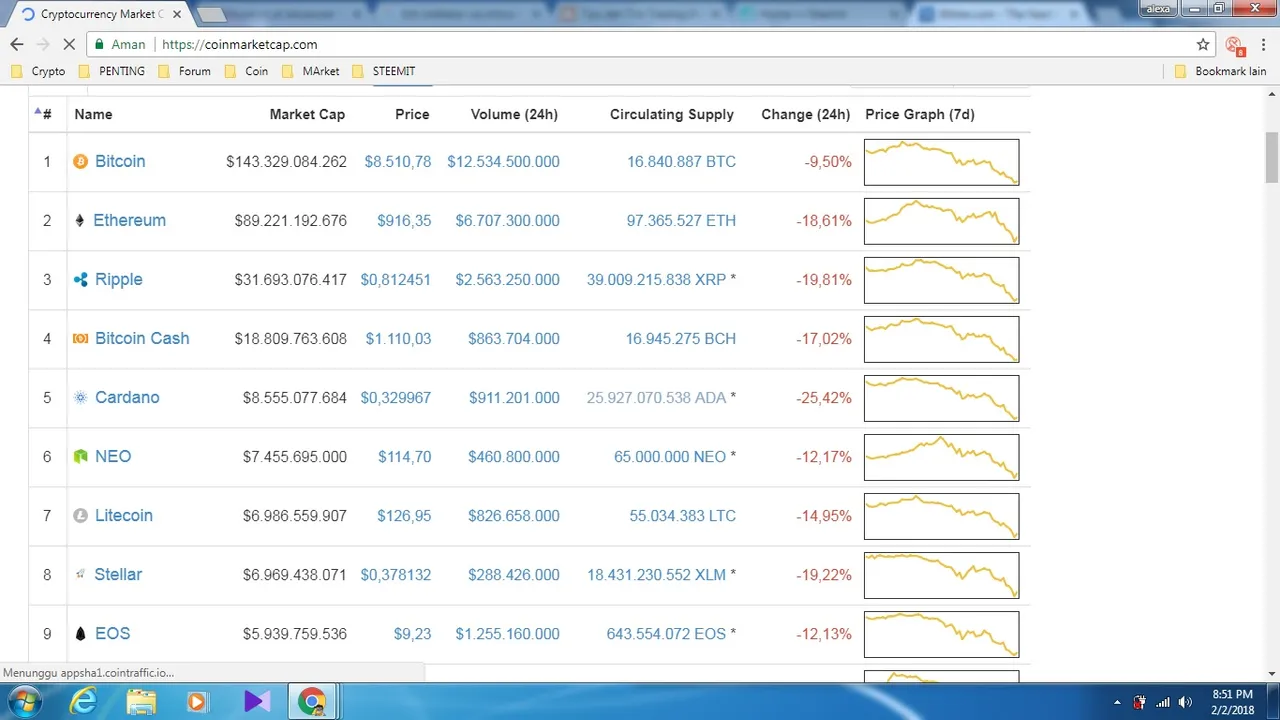Image resolution: width=1280 pixels, height=720 pixels.
Task: Open the STEEMIT bookmarks folder
Action: [383, 71]
